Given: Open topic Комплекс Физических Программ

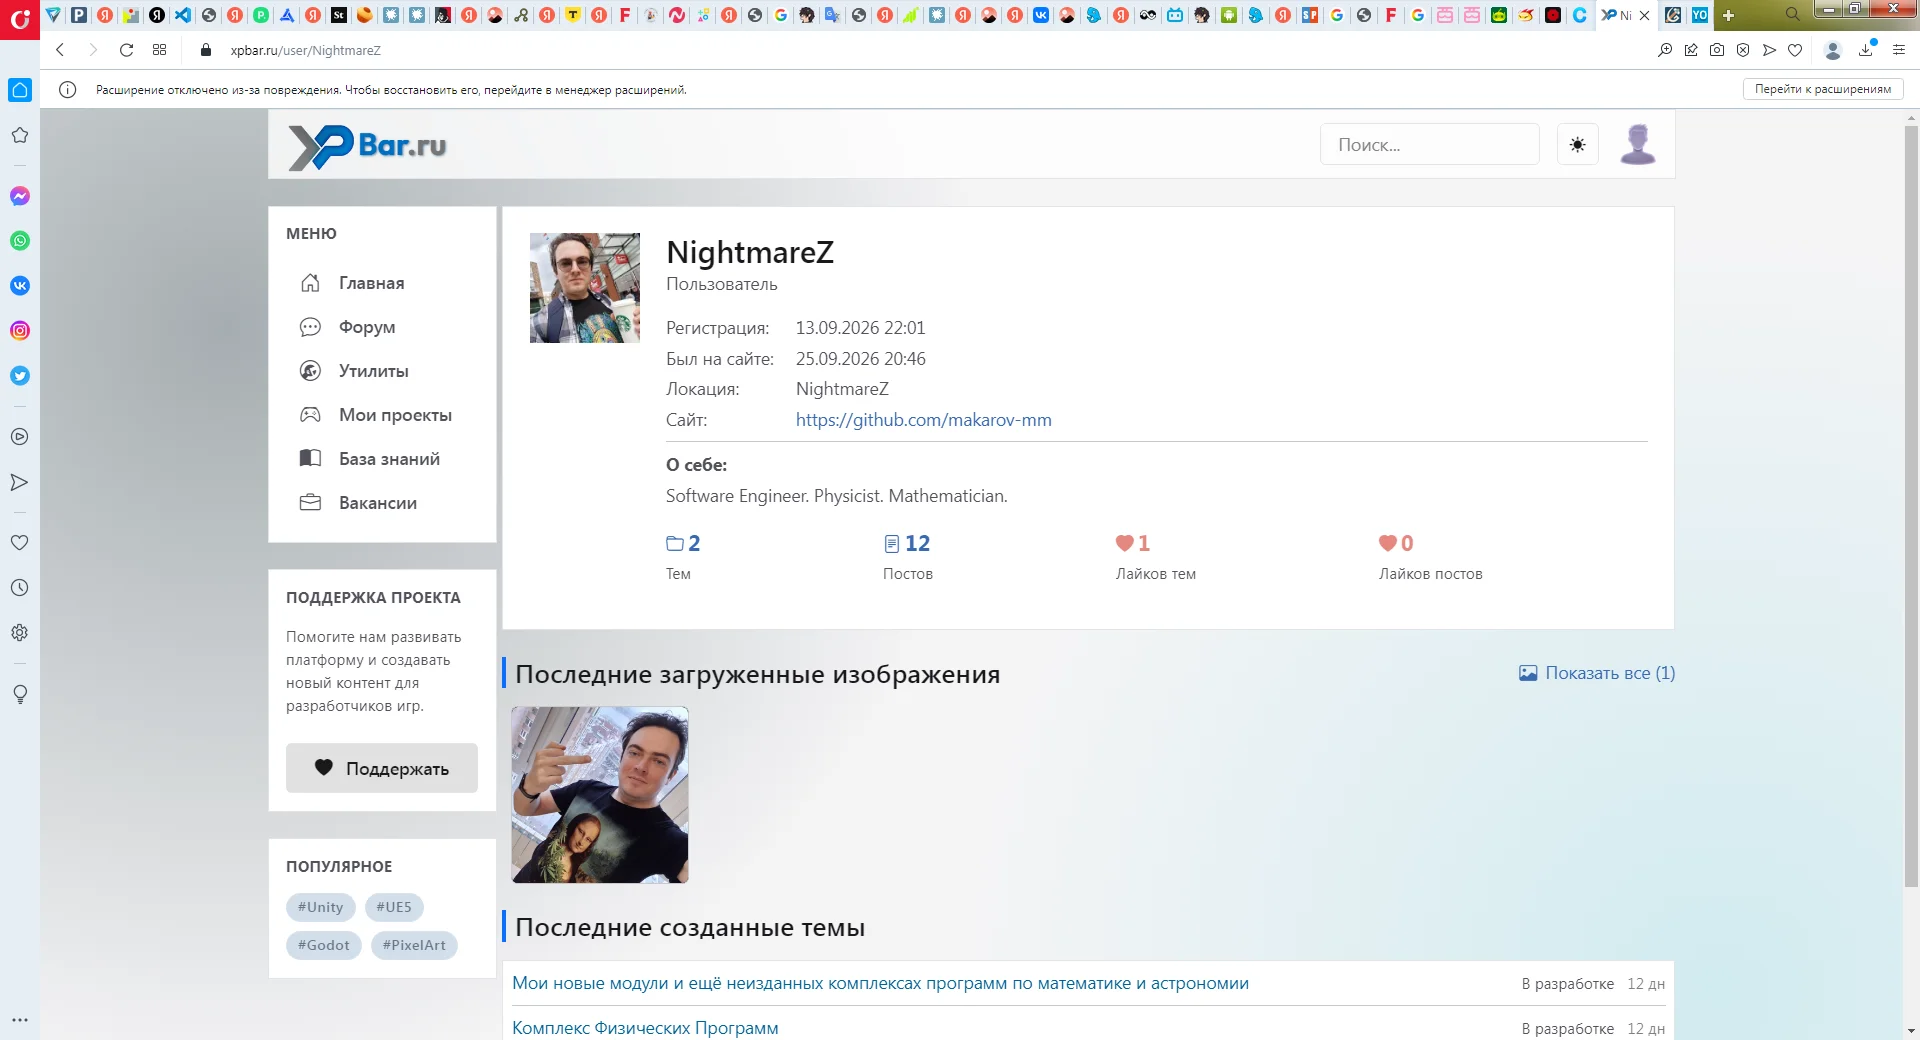Looking at the screenshot, I should (645, 1028).
